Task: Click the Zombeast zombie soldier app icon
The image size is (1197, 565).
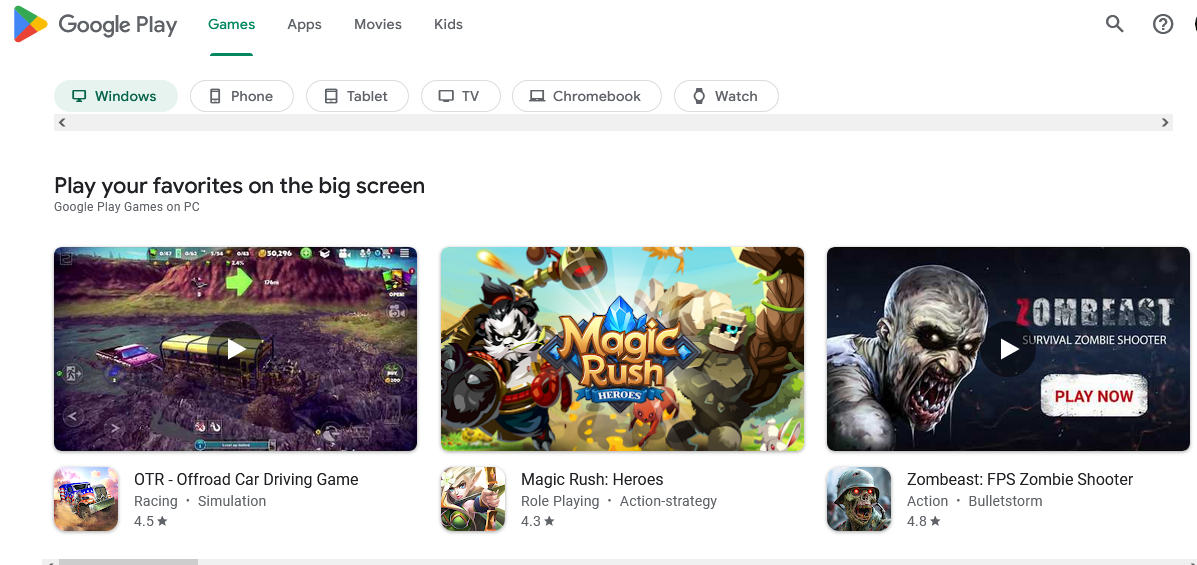Action: 859,499
